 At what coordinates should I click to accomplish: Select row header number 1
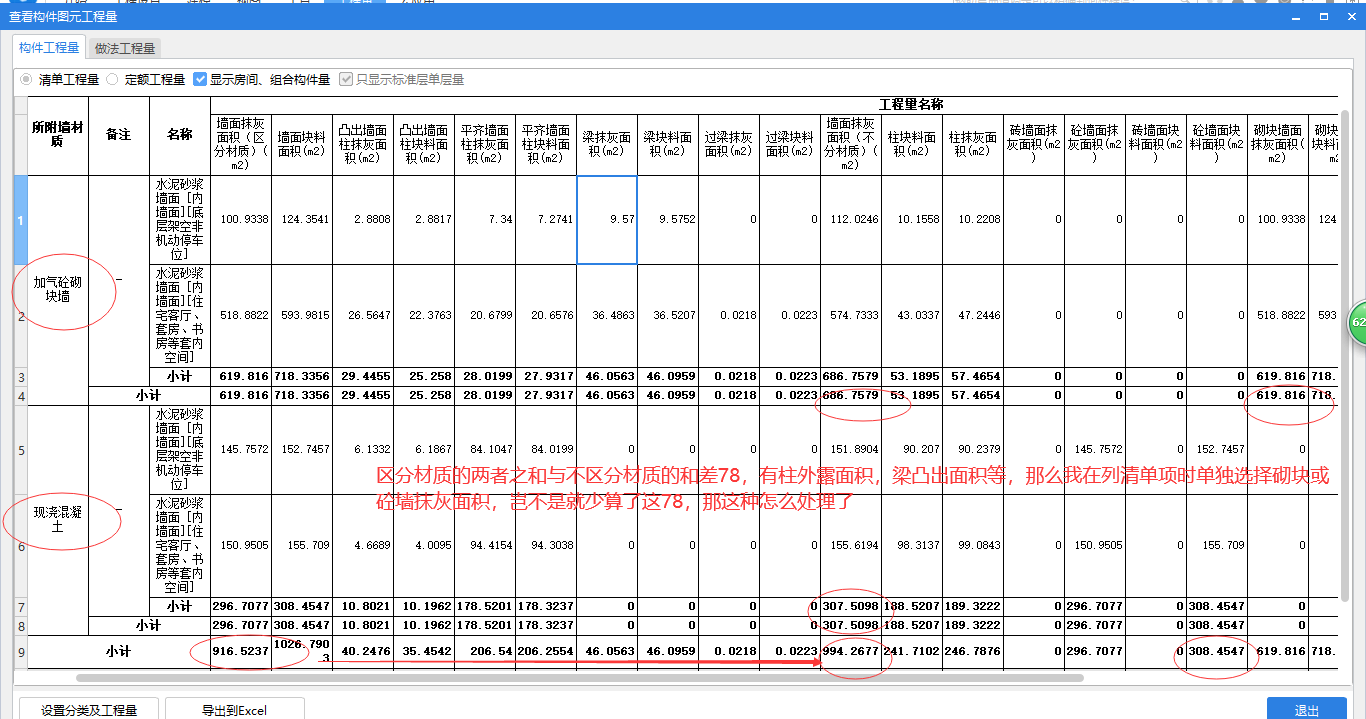(x=21, y=219)
